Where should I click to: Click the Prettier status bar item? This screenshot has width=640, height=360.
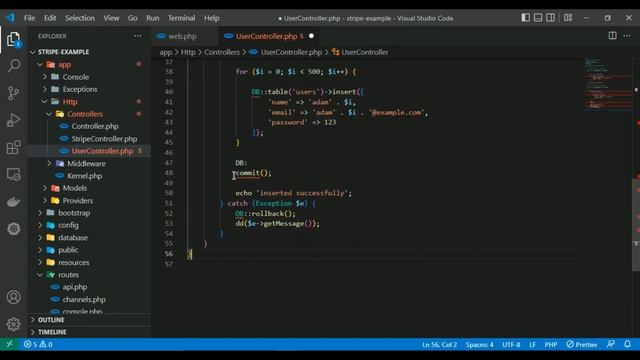[582, 344]
